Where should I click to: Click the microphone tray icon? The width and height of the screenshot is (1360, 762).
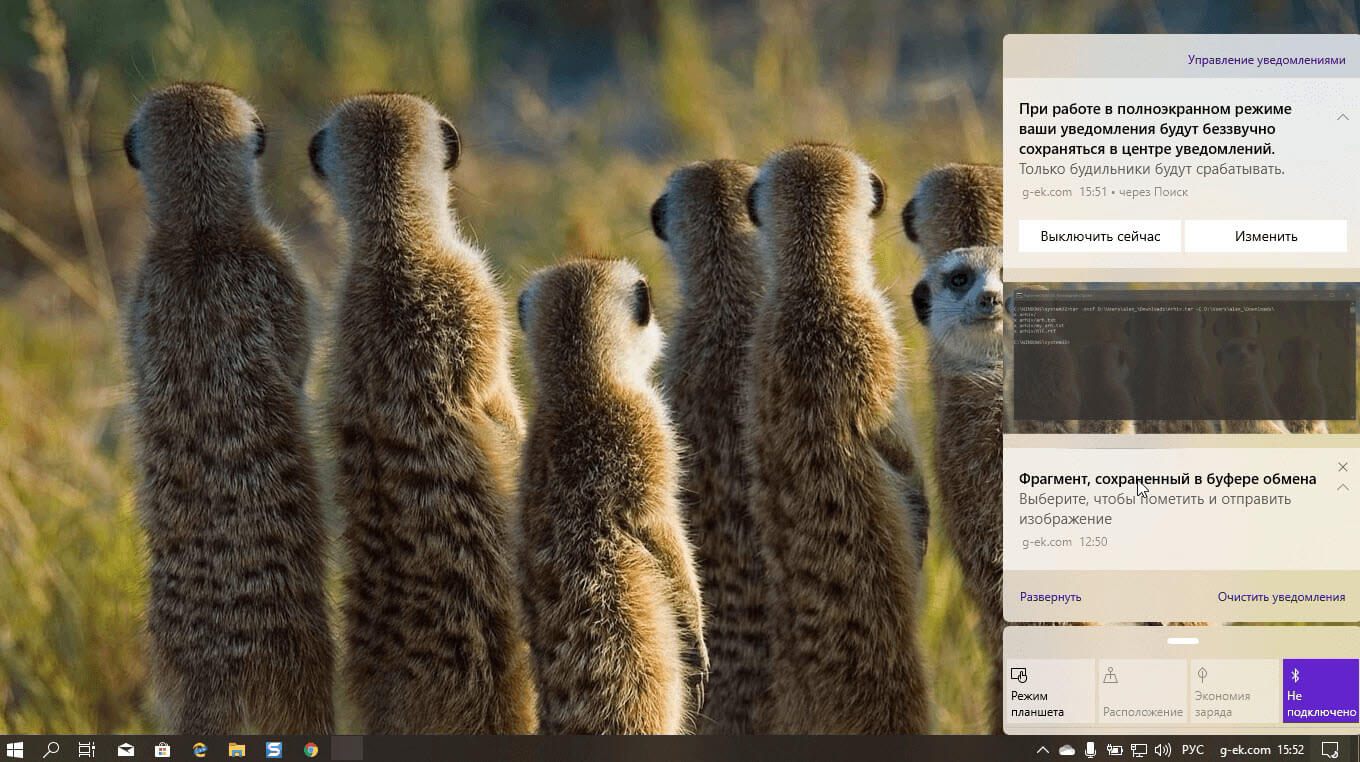coord(1090,749)
